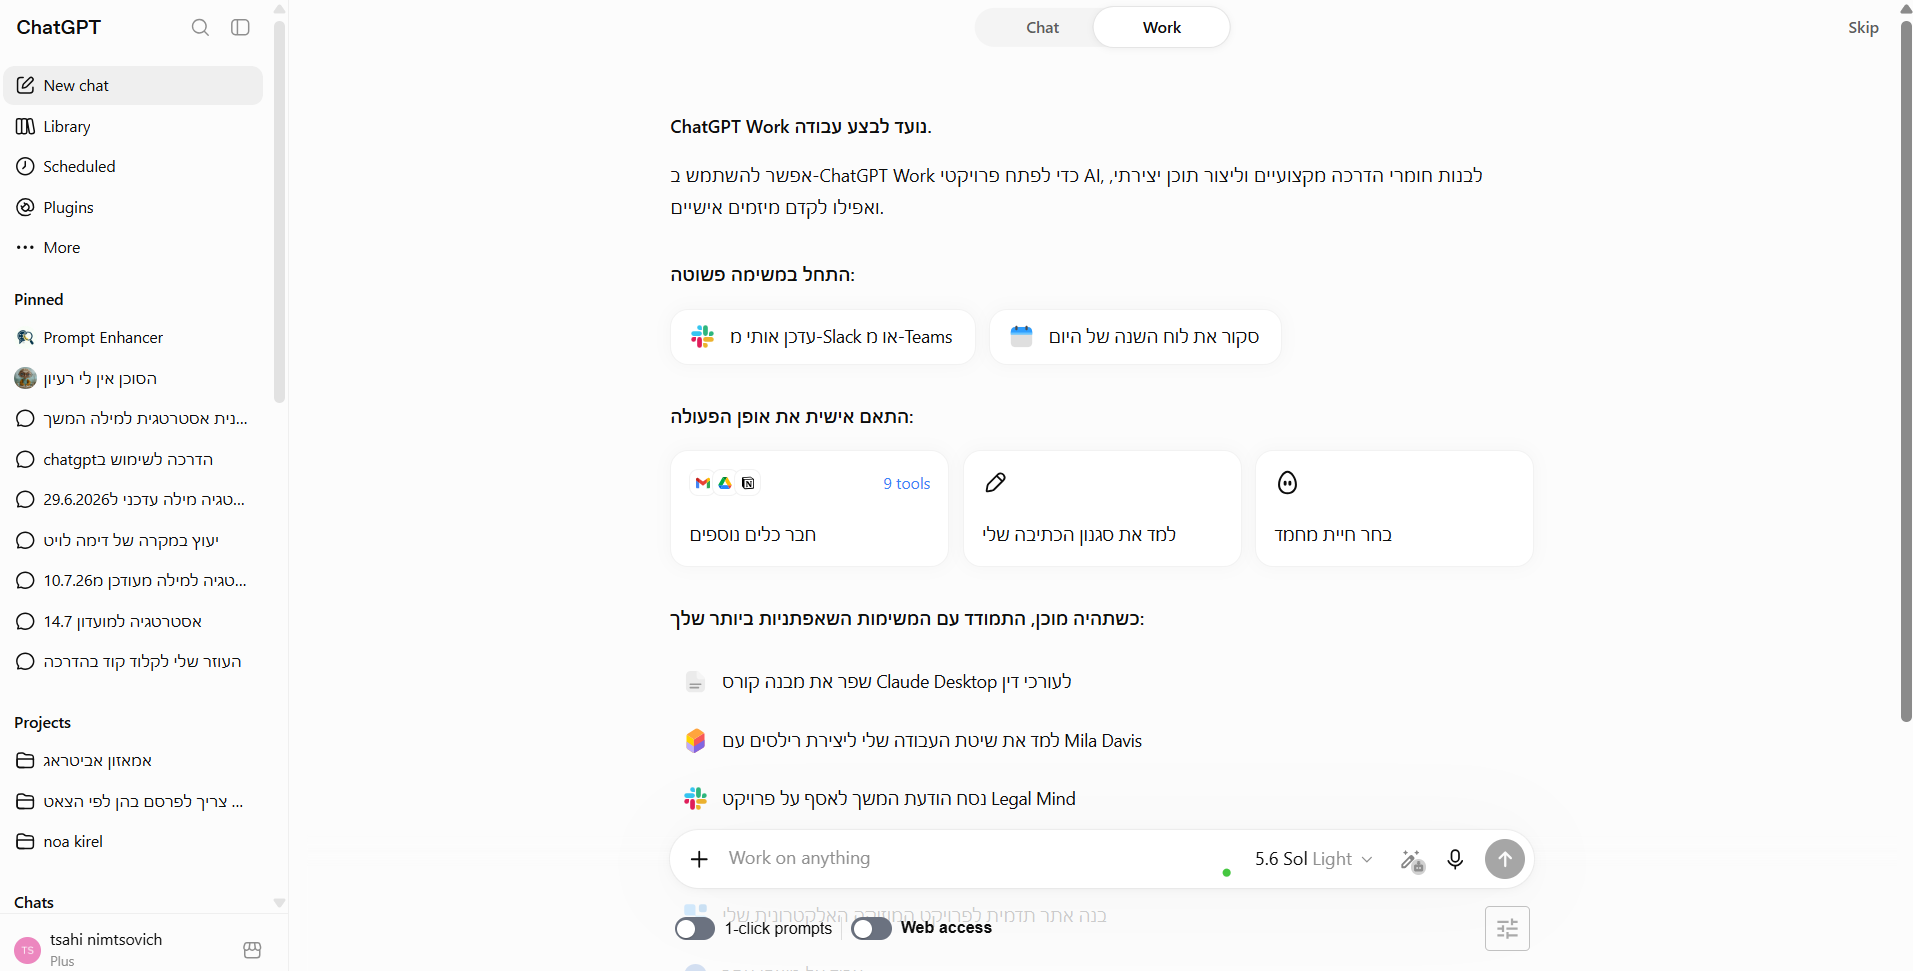Switch to the Chat tab
Image resolution: width=1913 pixels, height=971 pixels.
tap(1042, 28)
